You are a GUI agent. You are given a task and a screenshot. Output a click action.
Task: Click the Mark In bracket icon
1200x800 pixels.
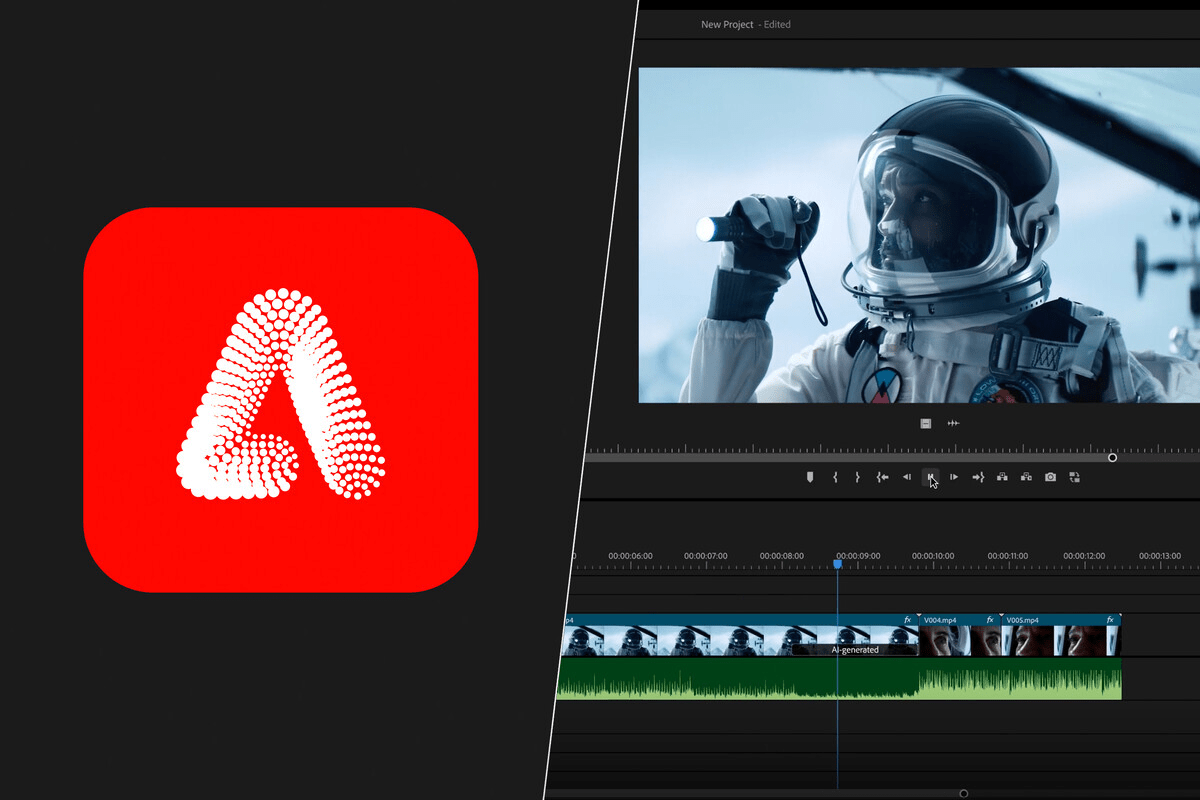click(835, 478)
